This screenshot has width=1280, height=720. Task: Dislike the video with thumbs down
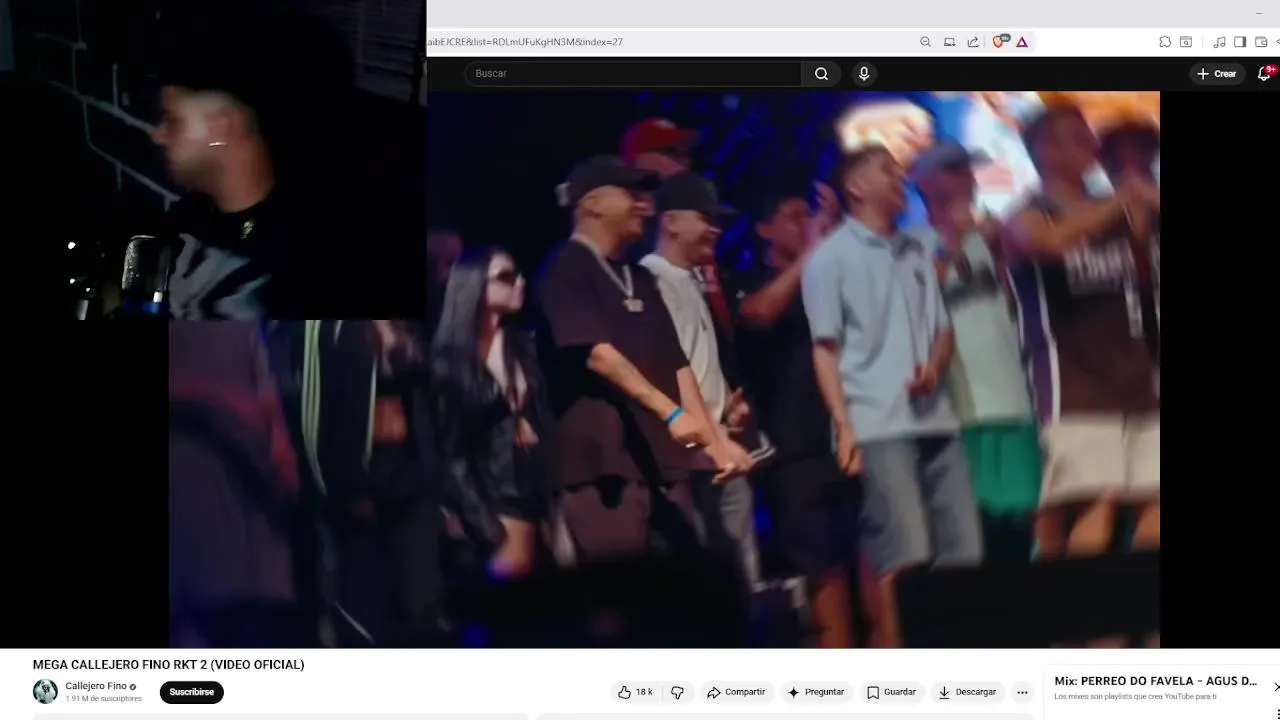pyautogui.click(x=677, y=692)
